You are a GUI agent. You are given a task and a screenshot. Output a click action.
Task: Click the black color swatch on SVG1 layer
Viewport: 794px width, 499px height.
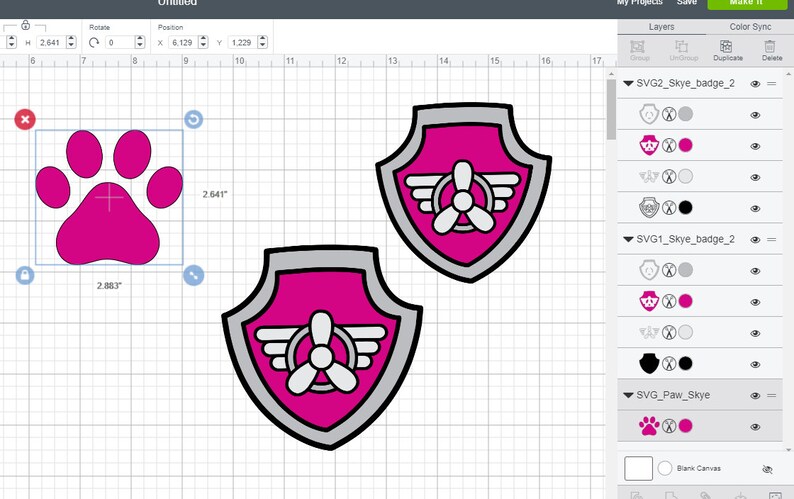click(685, 363)
